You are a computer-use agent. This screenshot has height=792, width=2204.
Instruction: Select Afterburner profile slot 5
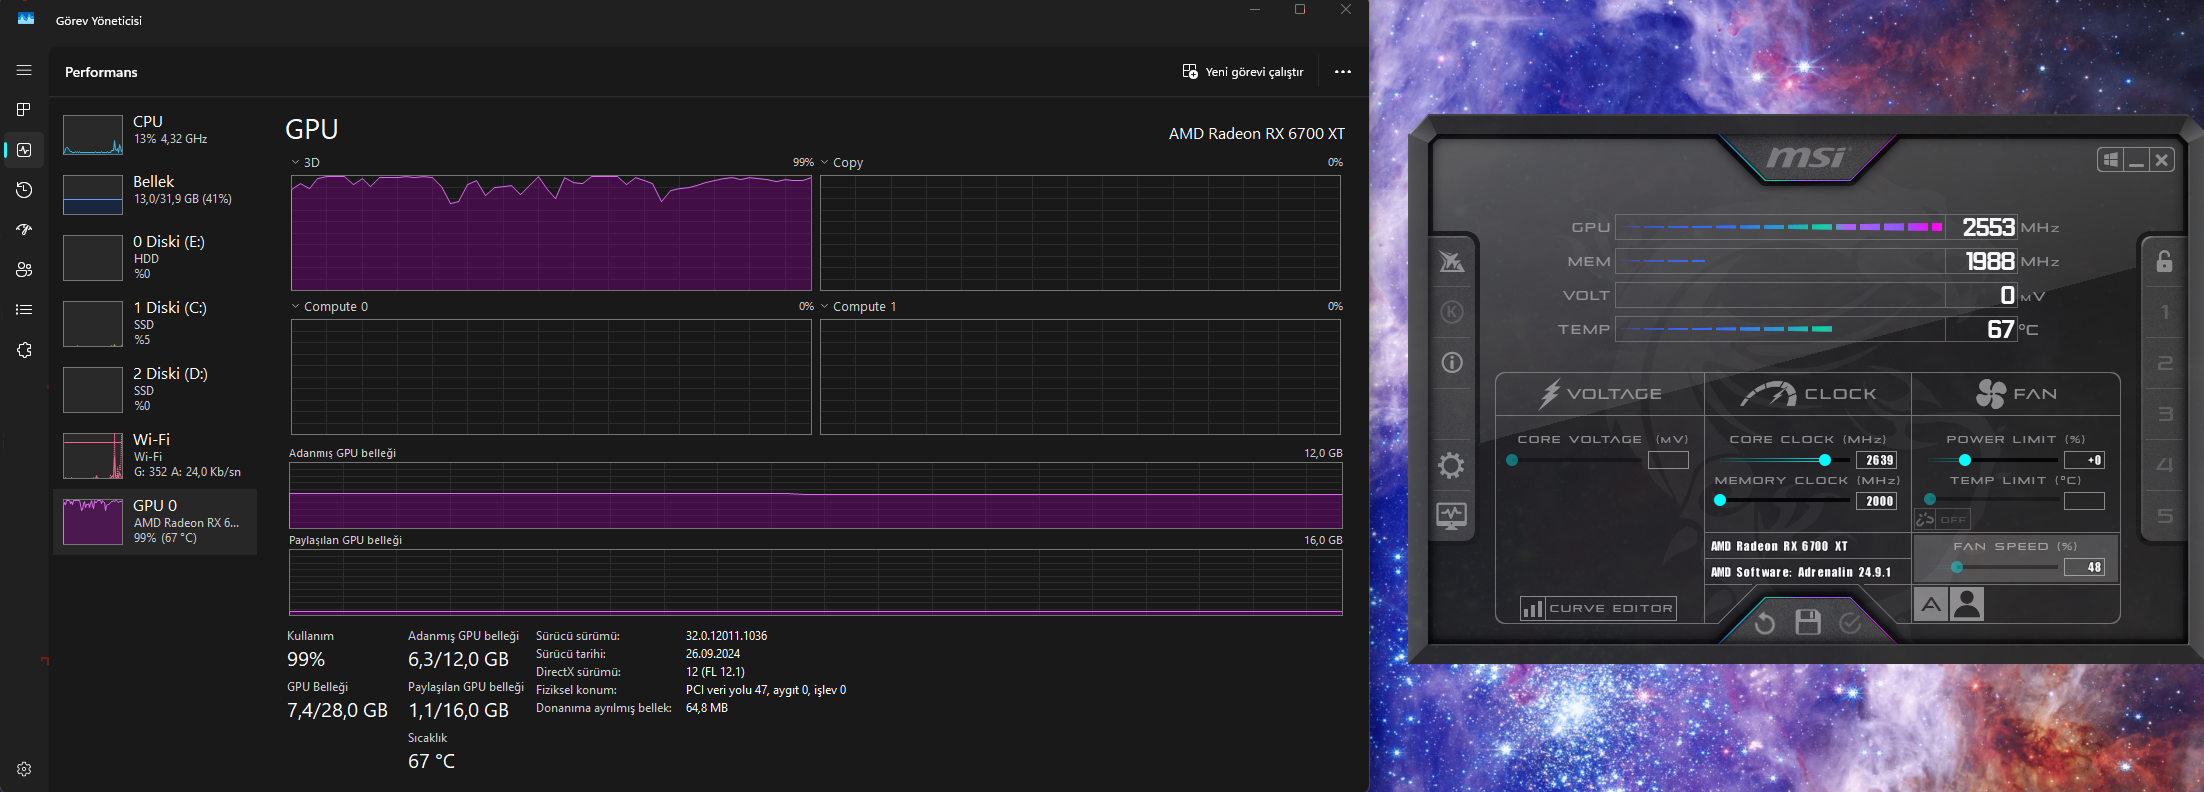pos(2165,516)
